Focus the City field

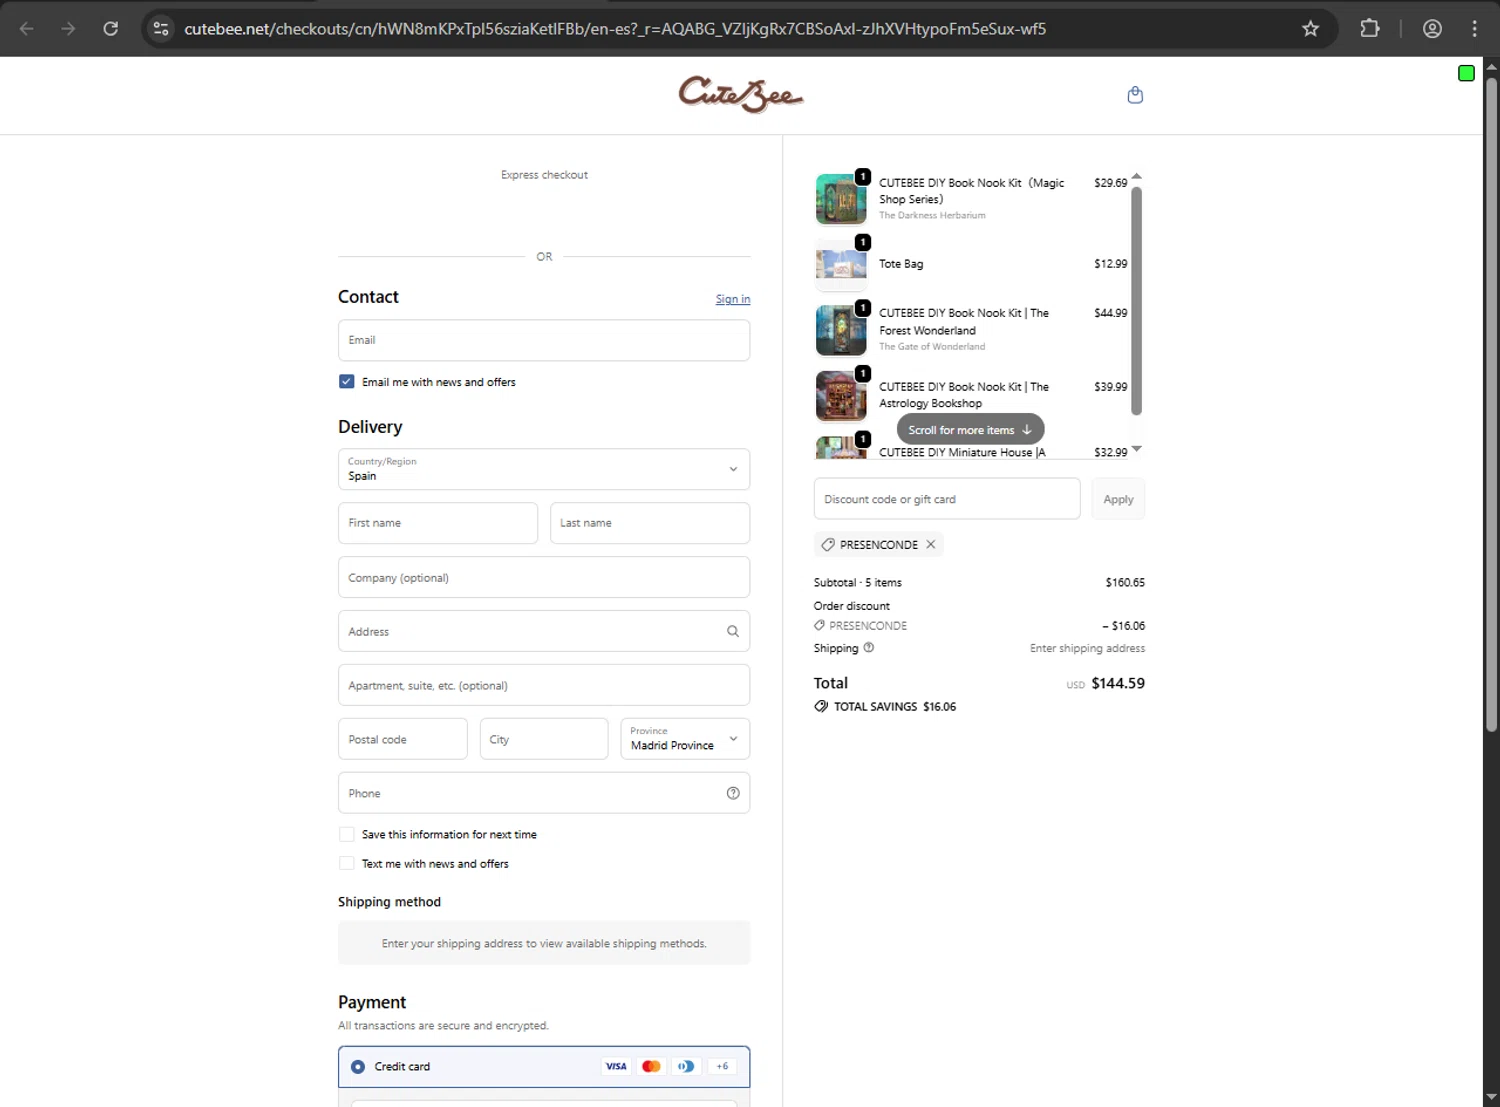pos(544,739)
